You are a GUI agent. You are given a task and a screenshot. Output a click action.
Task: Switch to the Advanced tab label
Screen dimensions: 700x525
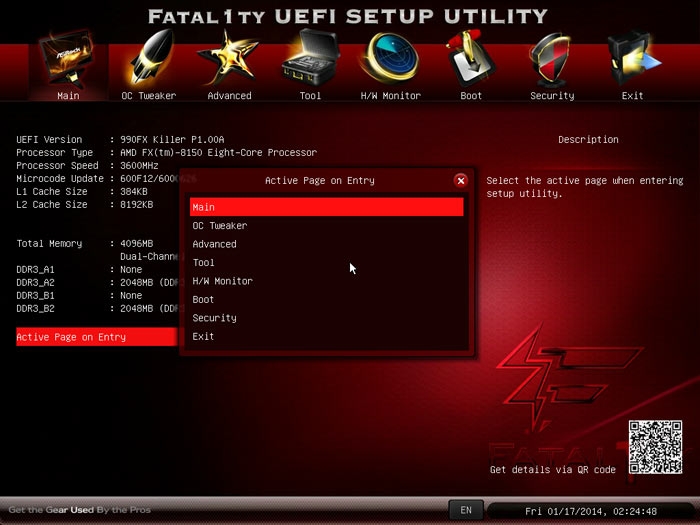(229, 96)
